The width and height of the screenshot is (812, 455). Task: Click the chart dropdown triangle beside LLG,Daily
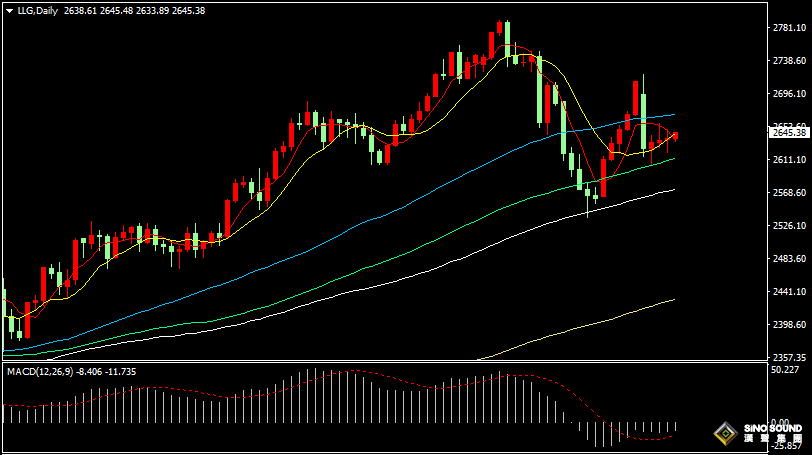click(x=9, y=11)
